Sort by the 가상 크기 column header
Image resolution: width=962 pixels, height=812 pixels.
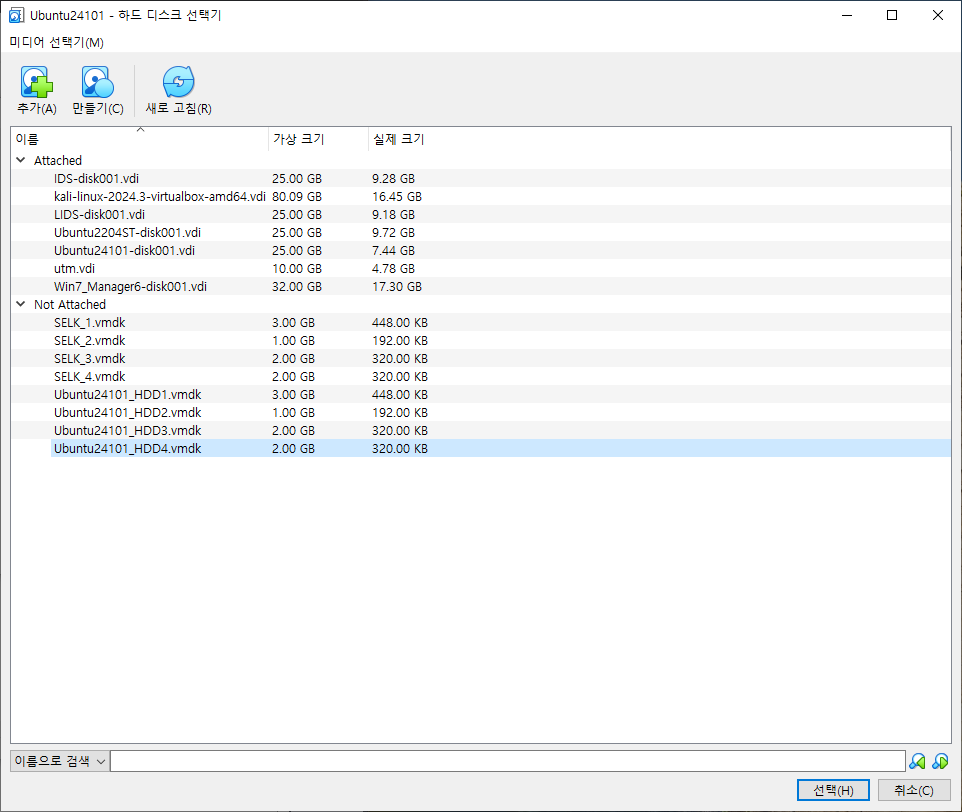[318, 139]
